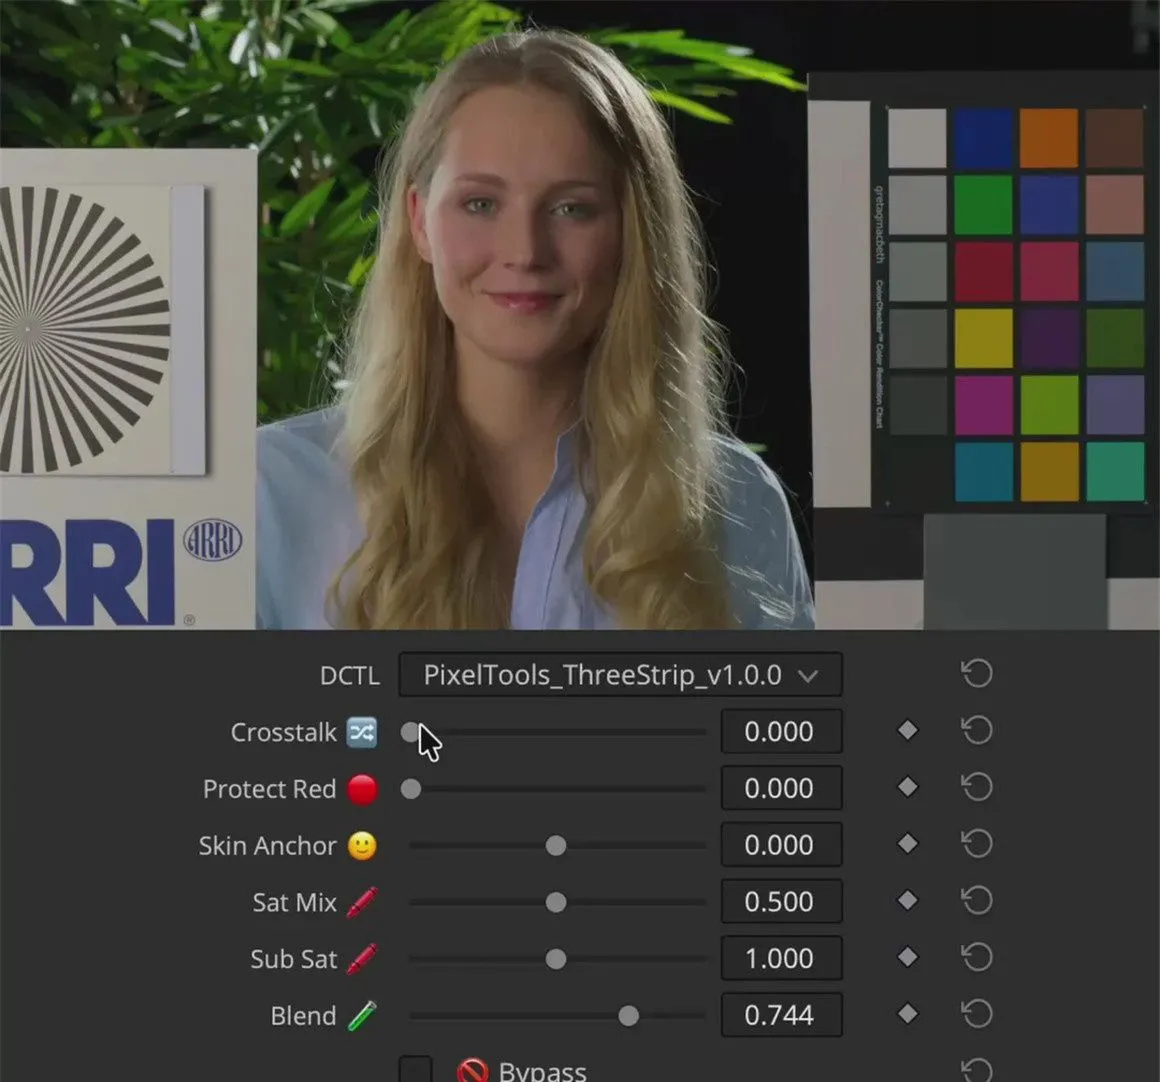Add keyframe for Sub Sat
The width and height of the screenshot is (1160, 1082).
click(907, 957)
